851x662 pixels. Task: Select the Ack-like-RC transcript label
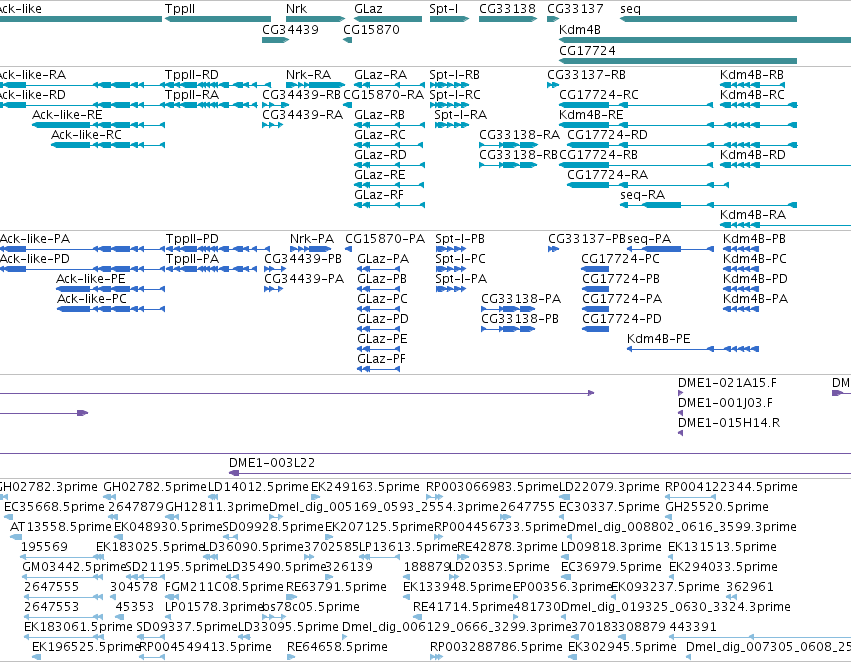[x=86, y=135]
